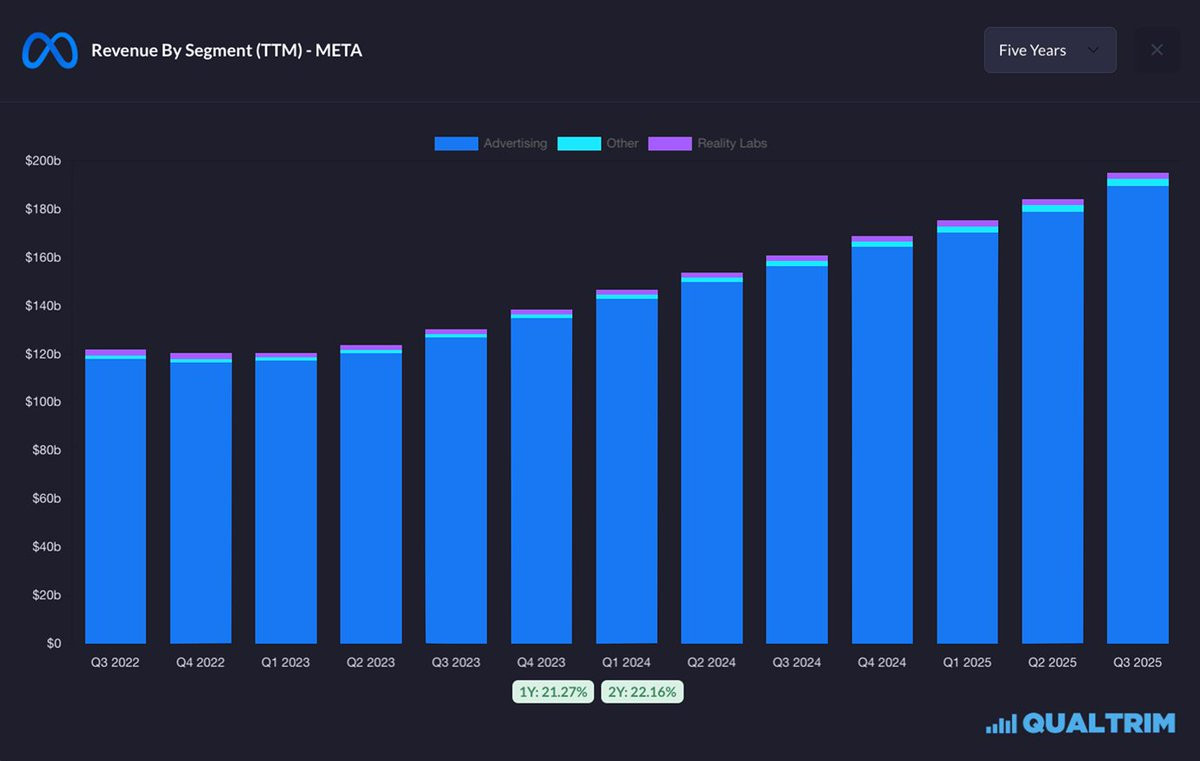Screen dimensions: 1200x761
Task: Select the Q2 2025 revenue bar
Action: tap(1053, 421)
